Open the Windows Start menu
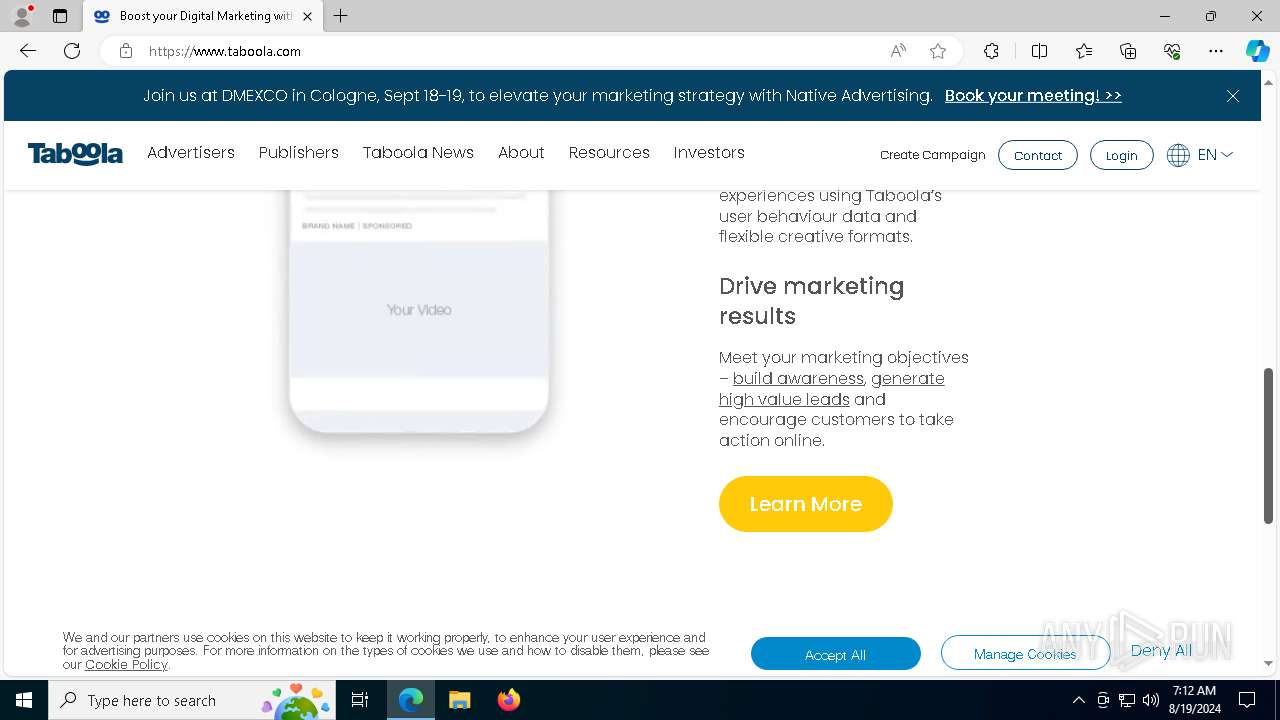 24,700
